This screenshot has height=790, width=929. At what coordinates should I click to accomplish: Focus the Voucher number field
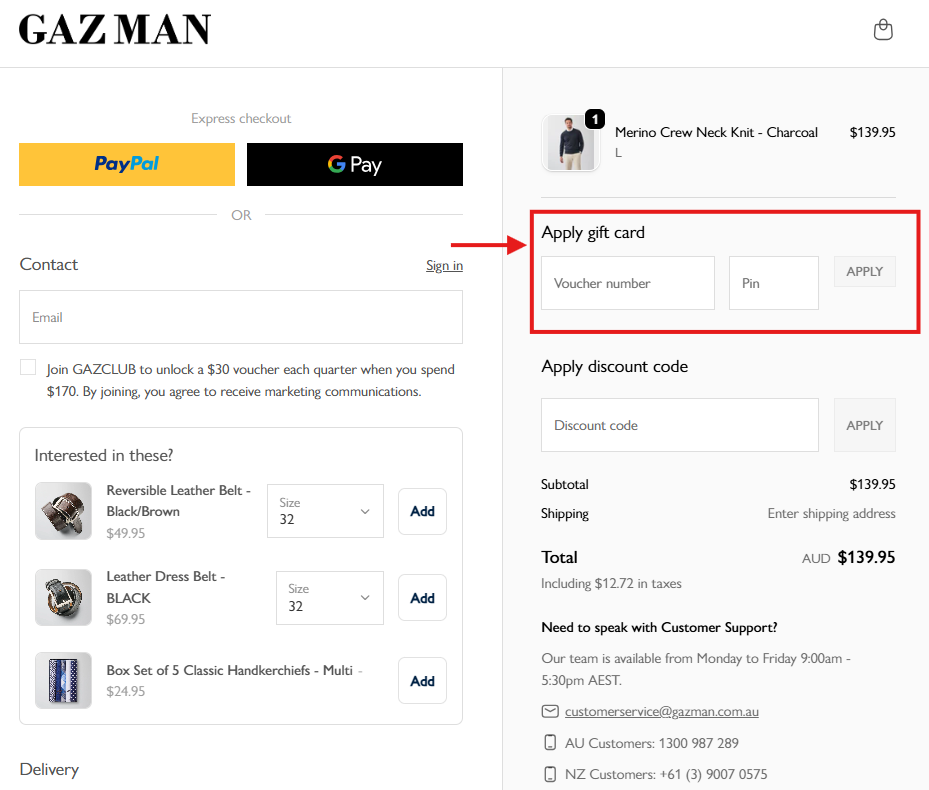[628, 283]
